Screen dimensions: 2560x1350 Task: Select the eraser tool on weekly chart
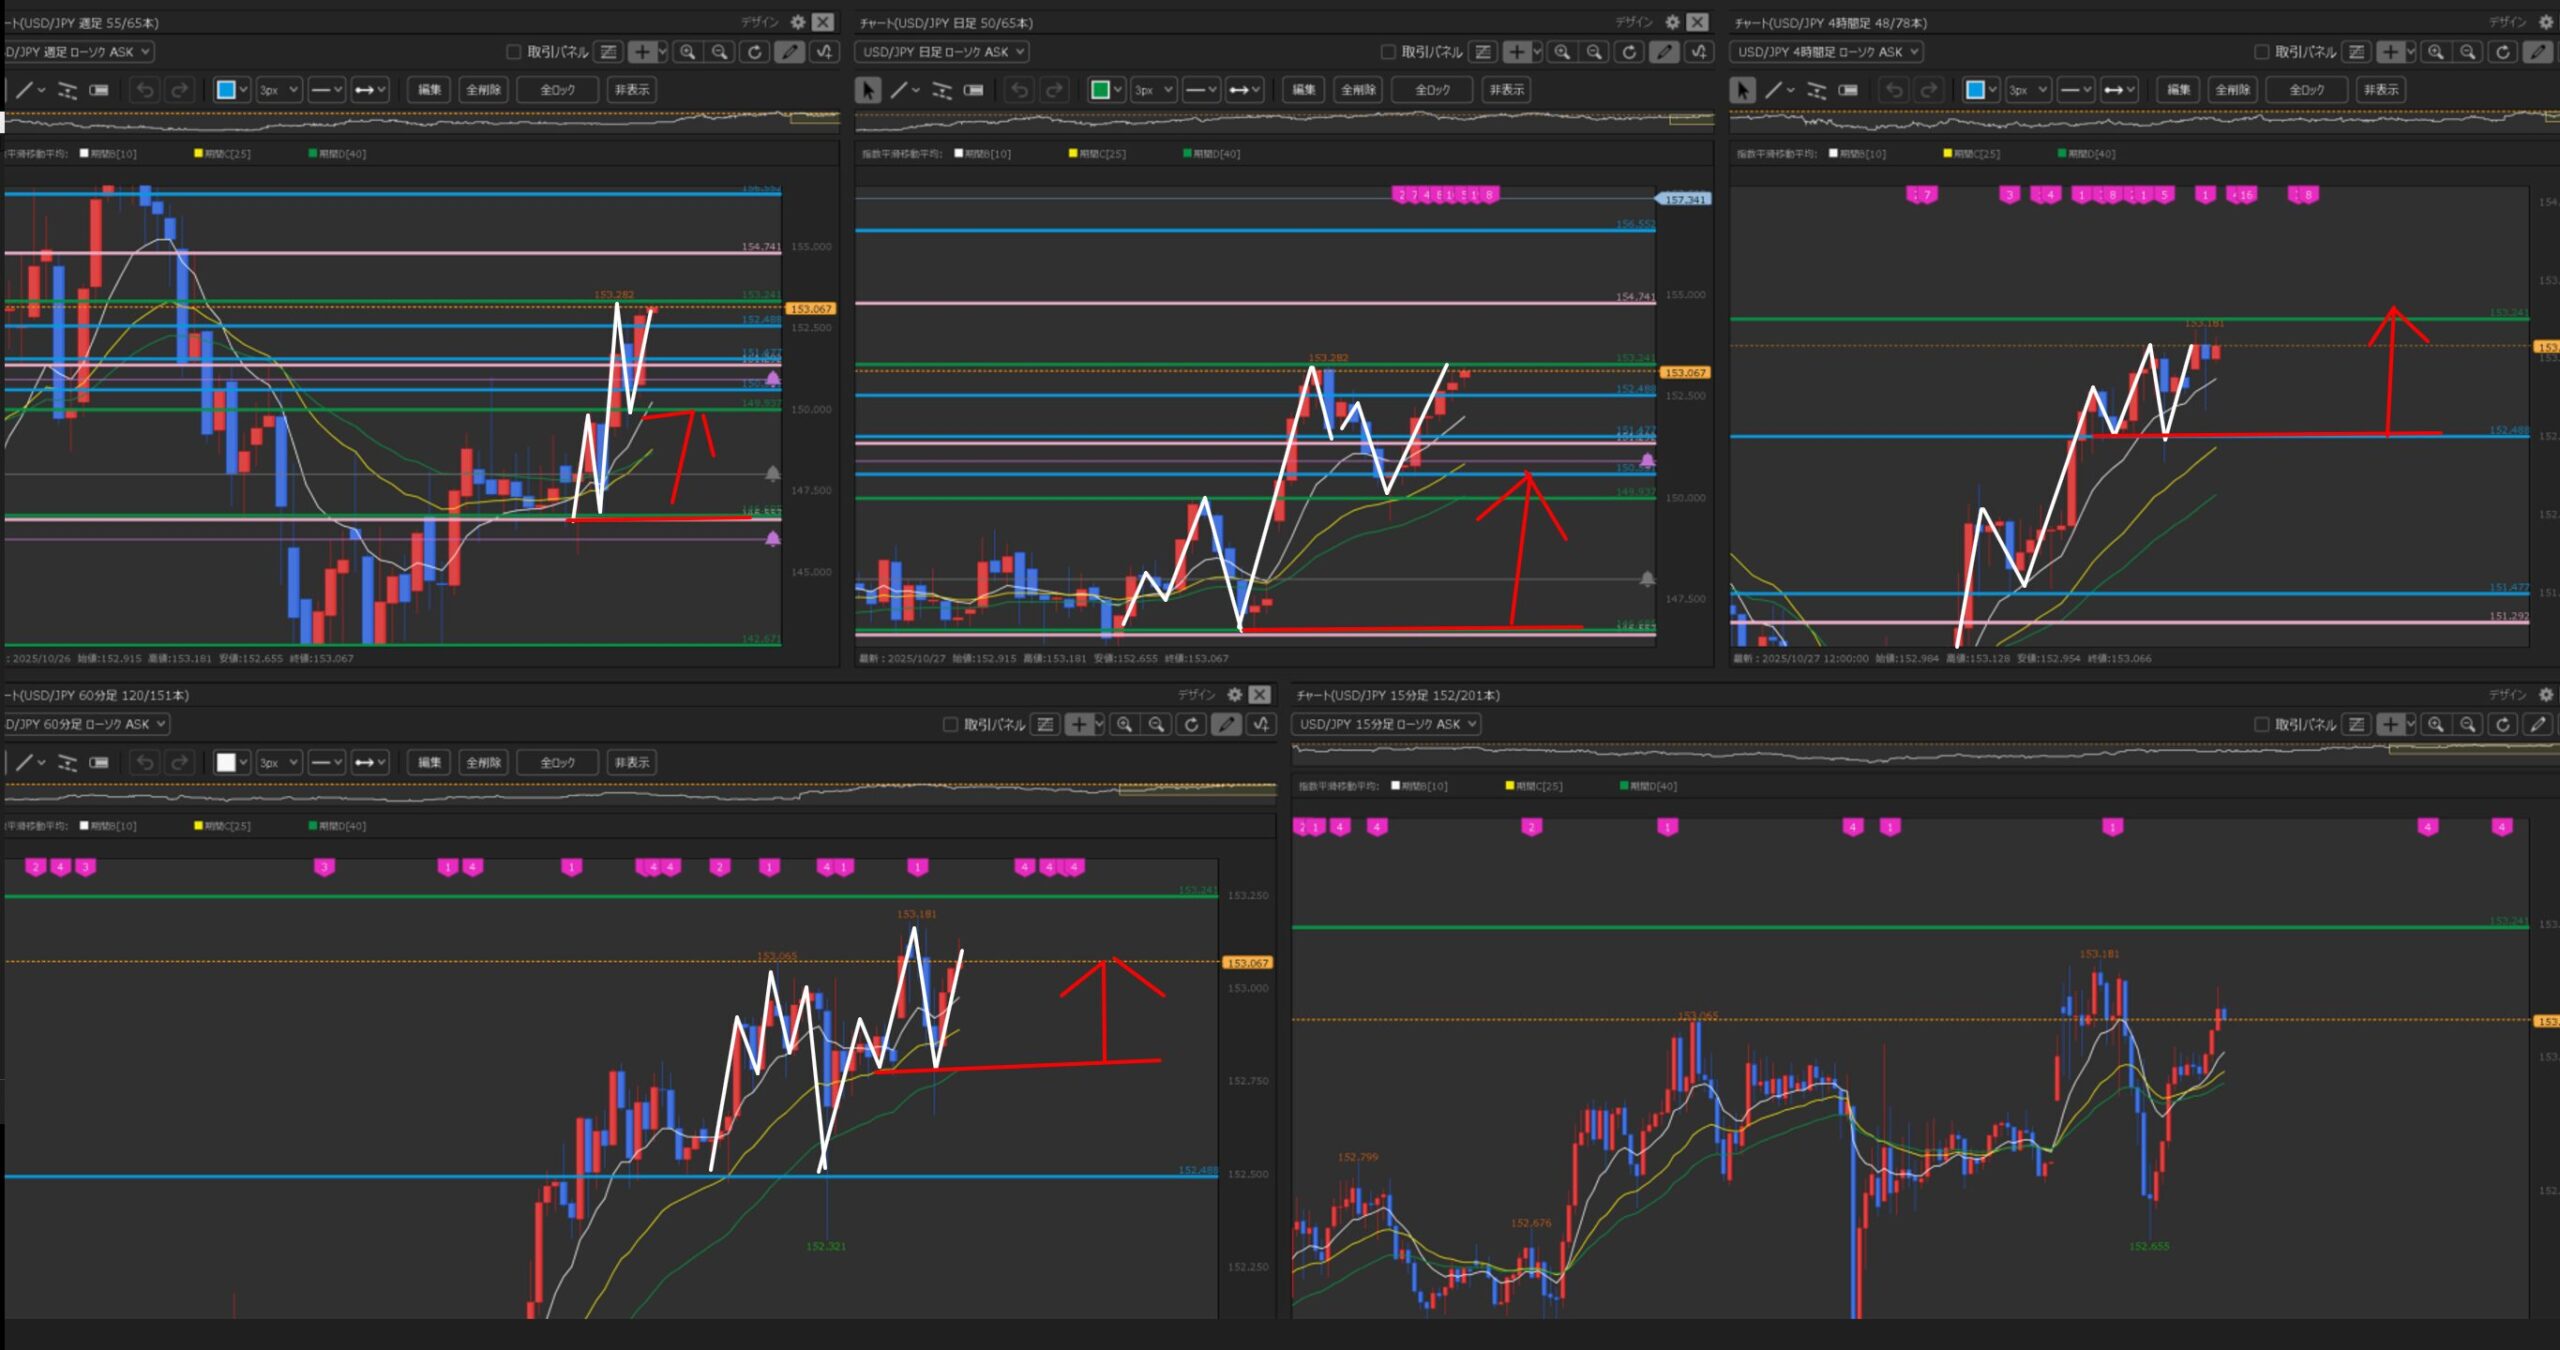[x=99, y=90]
